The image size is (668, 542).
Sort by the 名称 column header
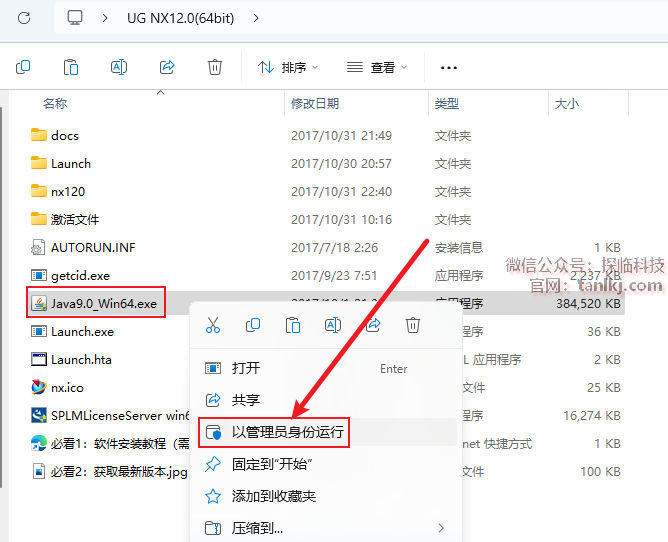(55, 104)
